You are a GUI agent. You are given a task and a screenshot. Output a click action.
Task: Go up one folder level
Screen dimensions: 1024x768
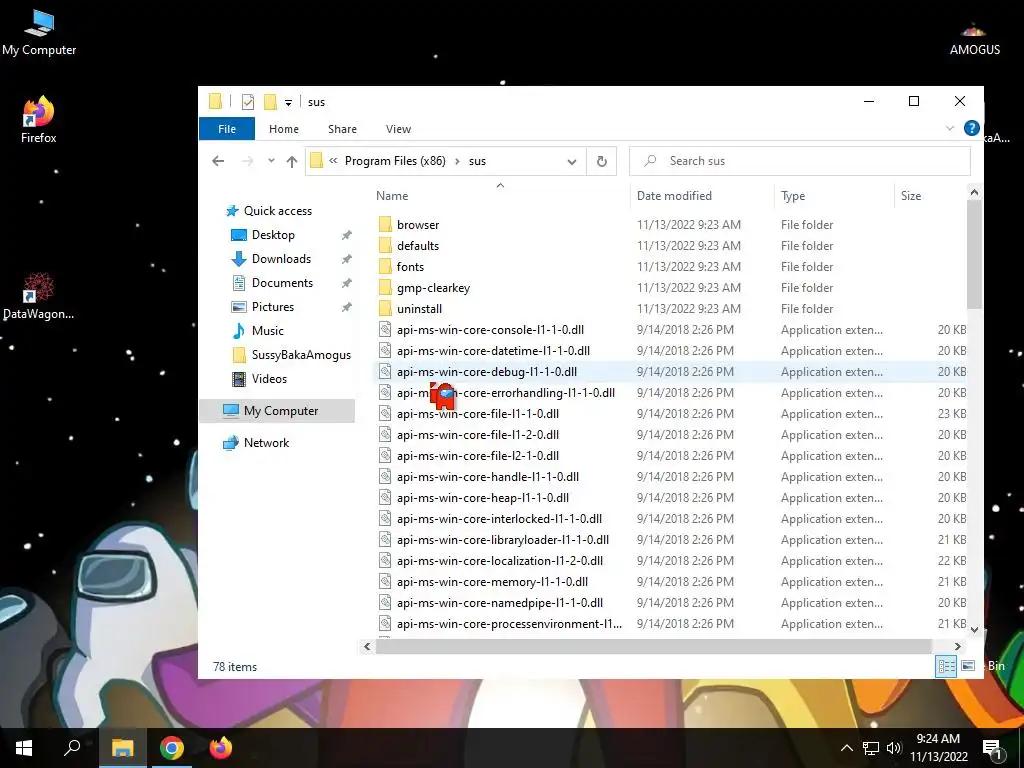292,161
